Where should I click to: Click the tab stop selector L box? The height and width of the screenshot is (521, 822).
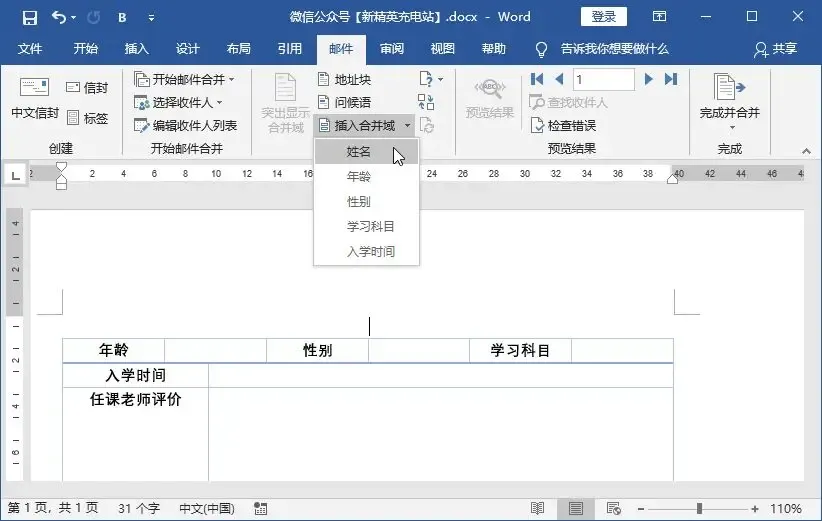click(x=16, y=175)
